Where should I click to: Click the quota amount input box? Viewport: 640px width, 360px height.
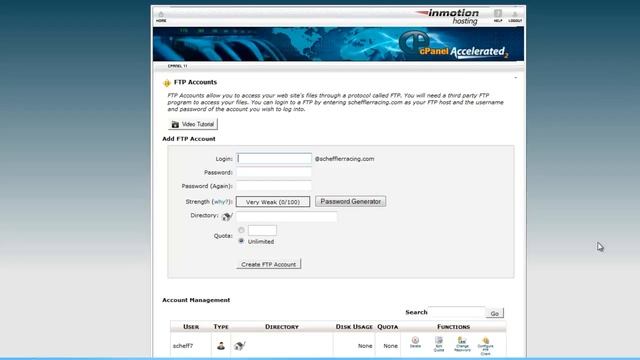262,230
